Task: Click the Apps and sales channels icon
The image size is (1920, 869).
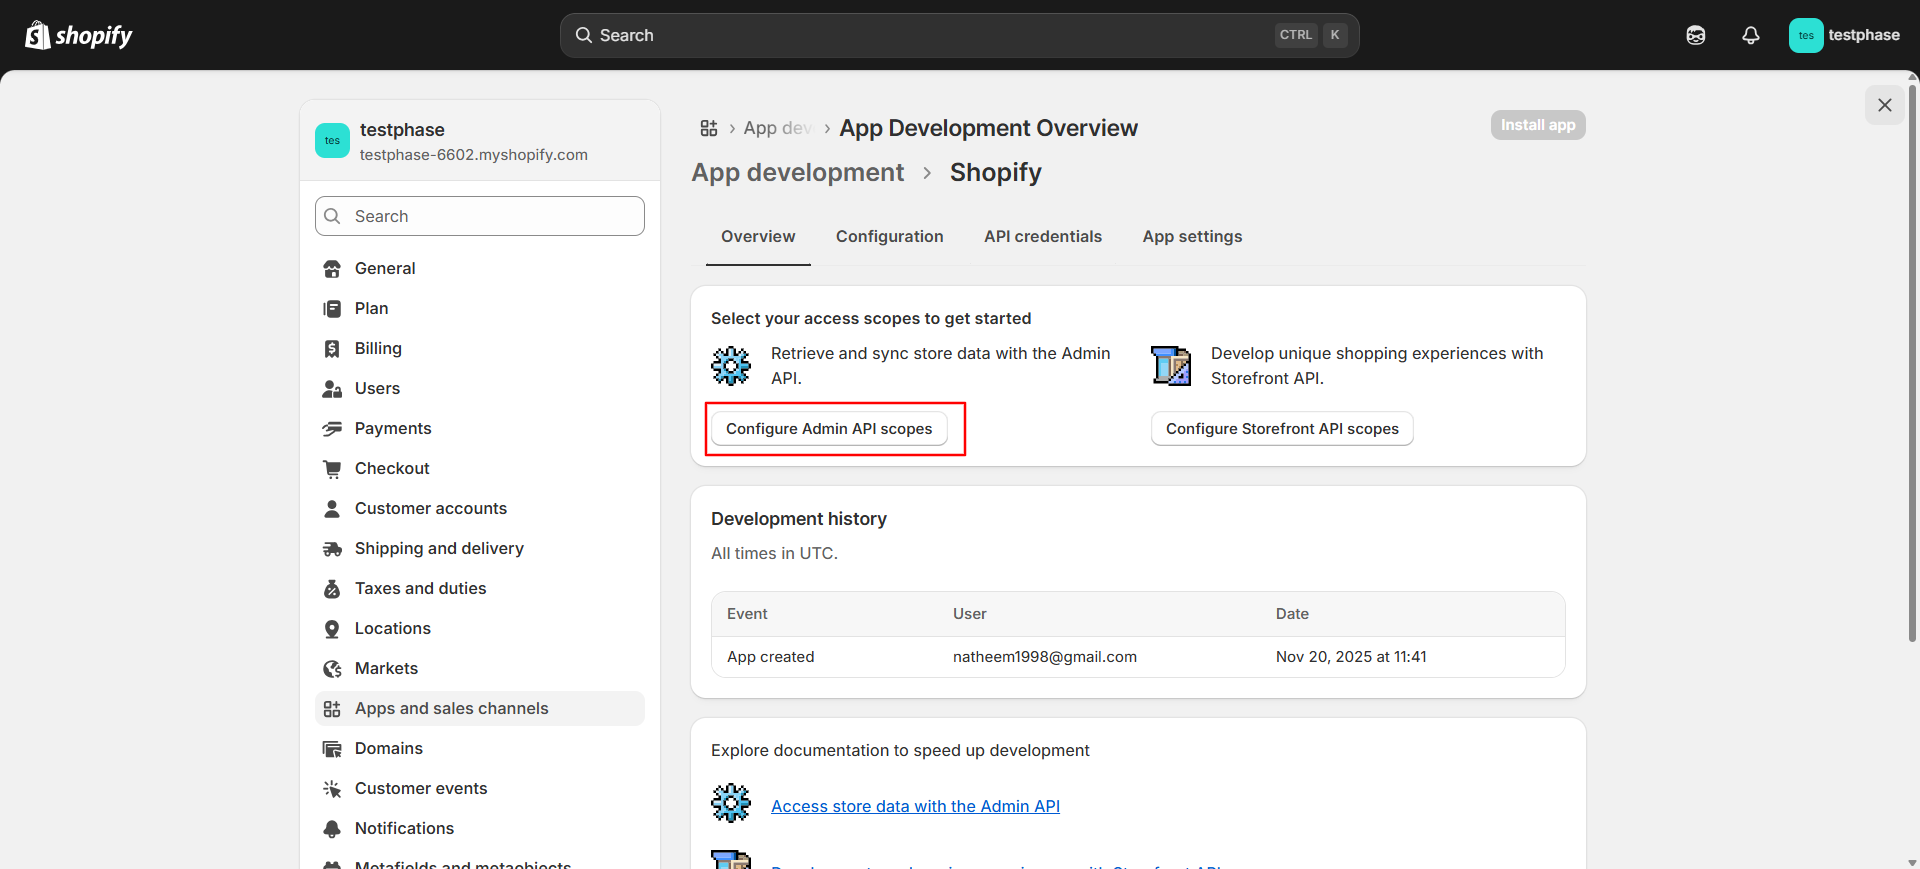Action: point(332,708)
